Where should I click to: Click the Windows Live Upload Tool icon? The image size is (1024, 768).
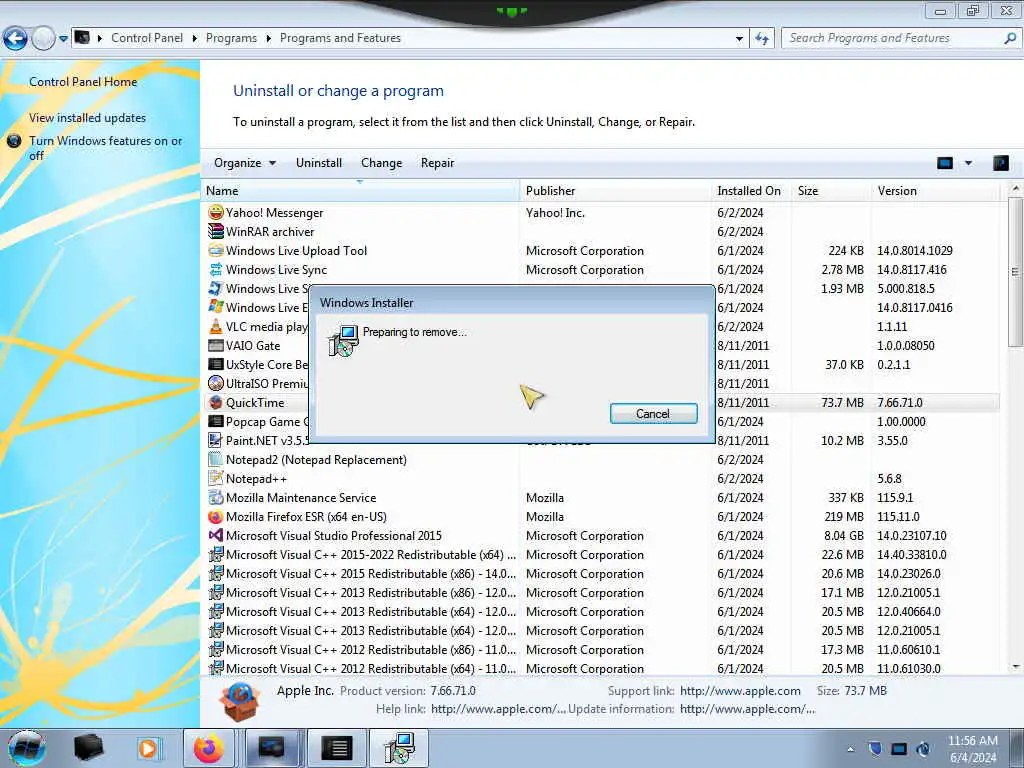[216, 250]
